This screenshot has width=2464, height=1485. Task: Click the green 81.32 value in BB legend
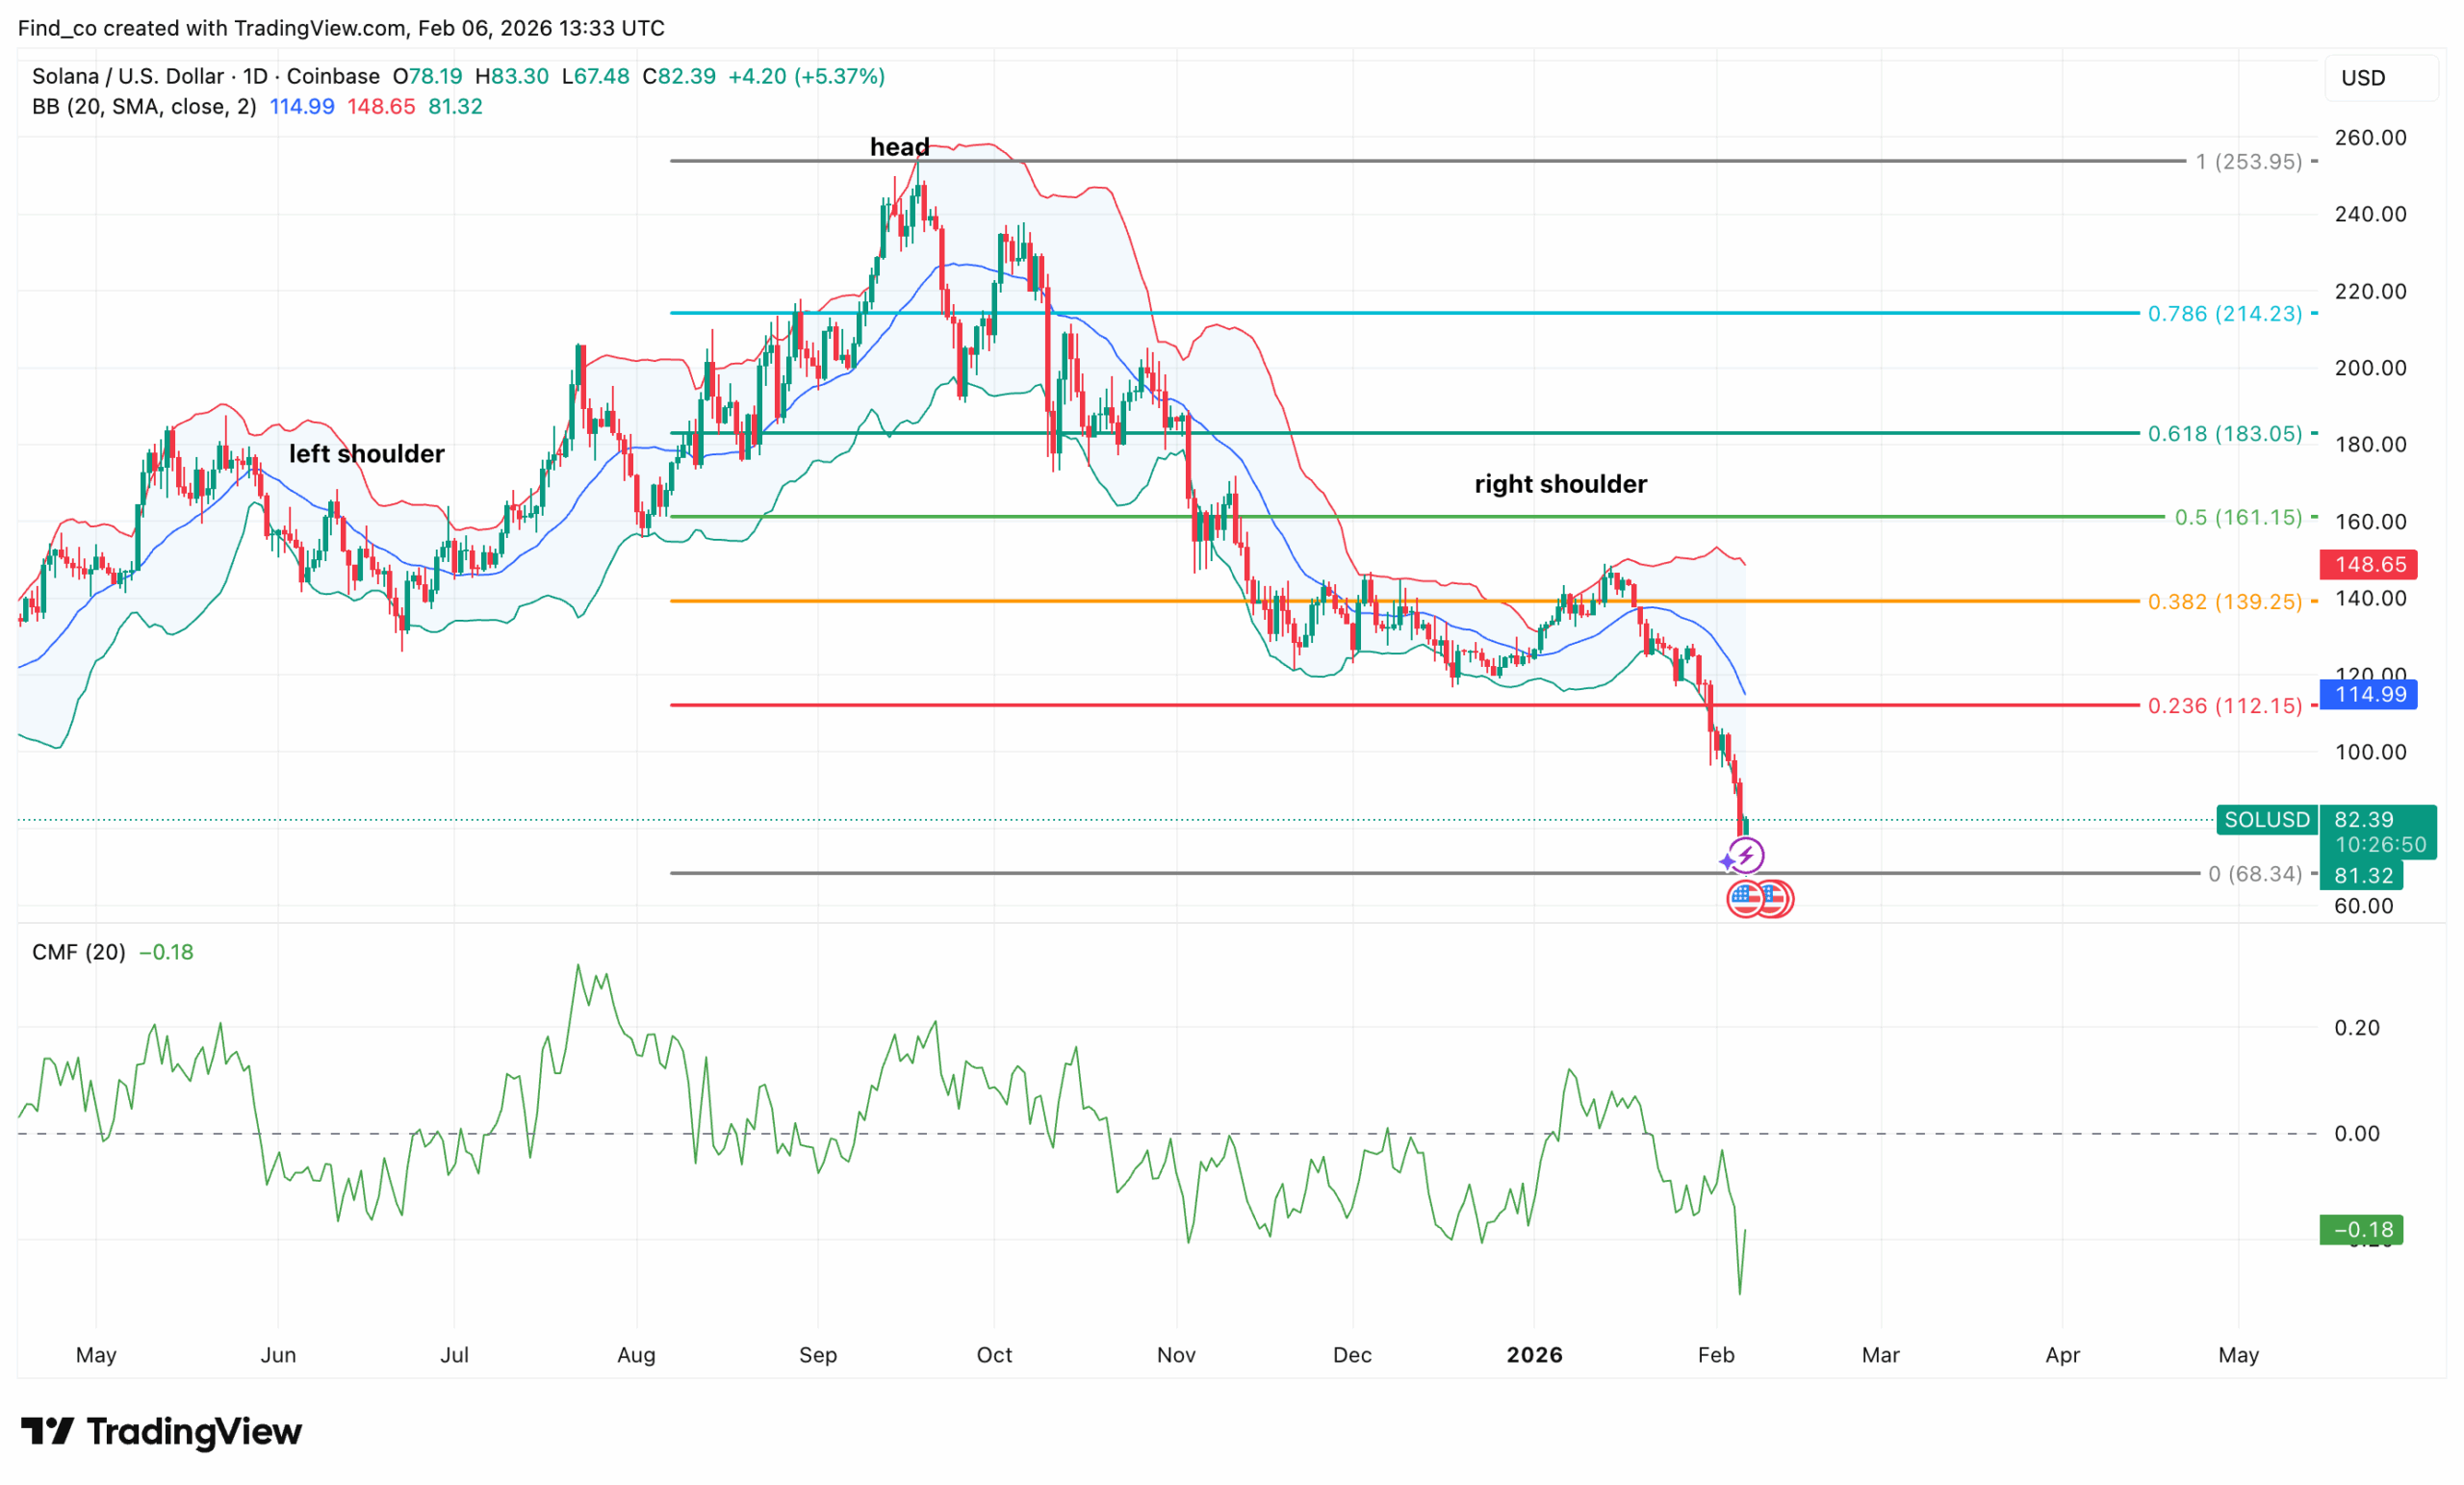coord(456,106)
